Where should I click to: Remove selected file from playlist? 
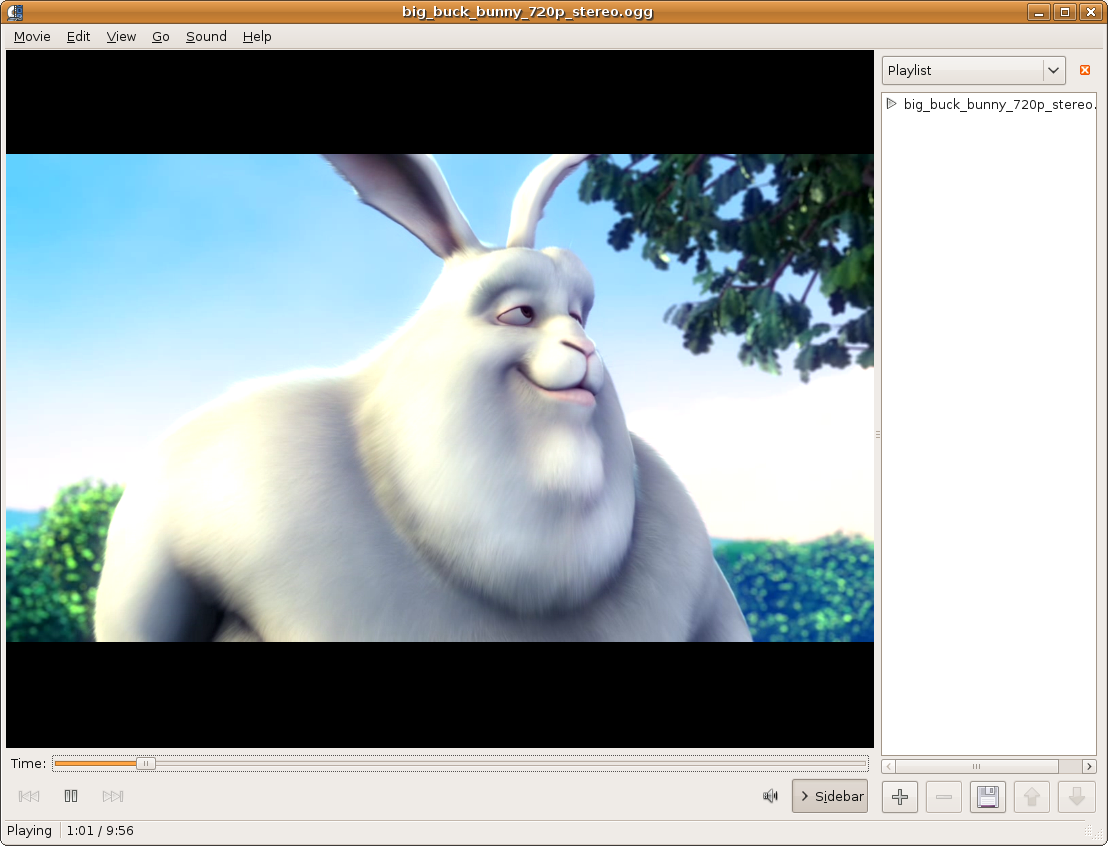click(943, 797)
